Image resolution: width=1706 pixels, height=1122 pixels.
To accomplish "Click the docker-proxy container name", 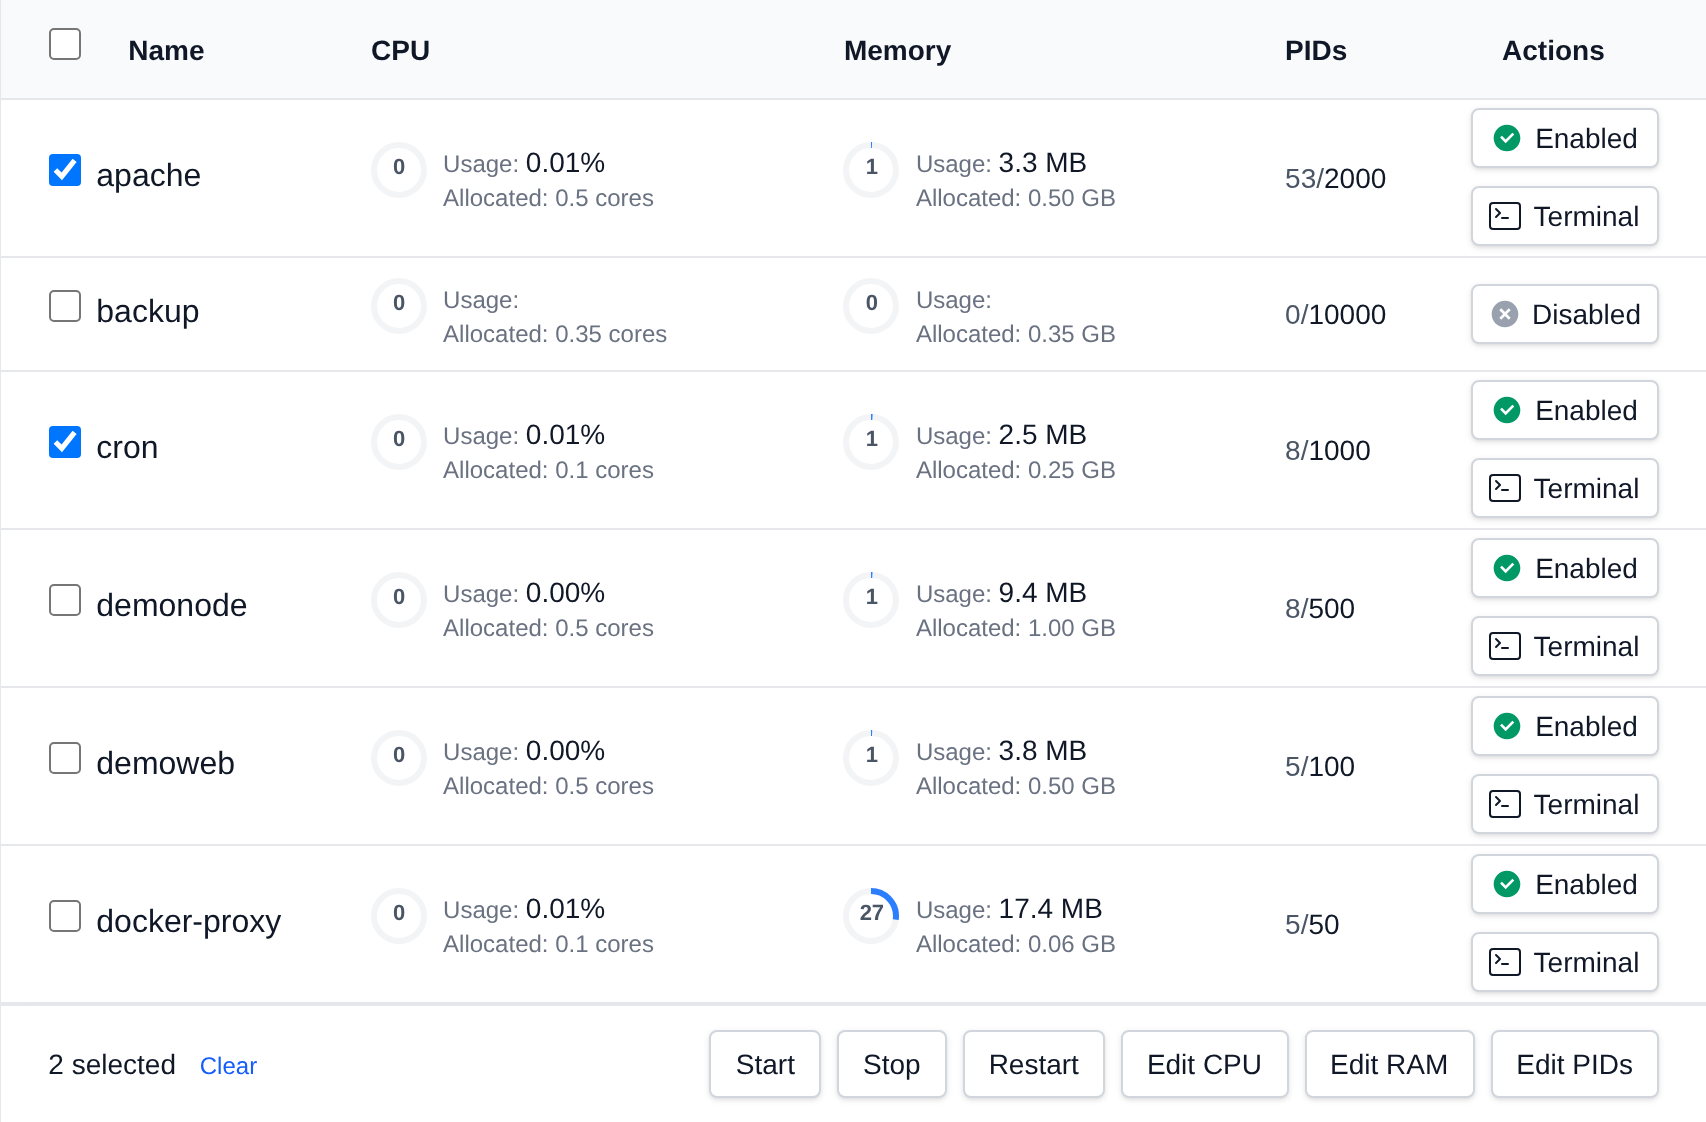I will 188,921.
